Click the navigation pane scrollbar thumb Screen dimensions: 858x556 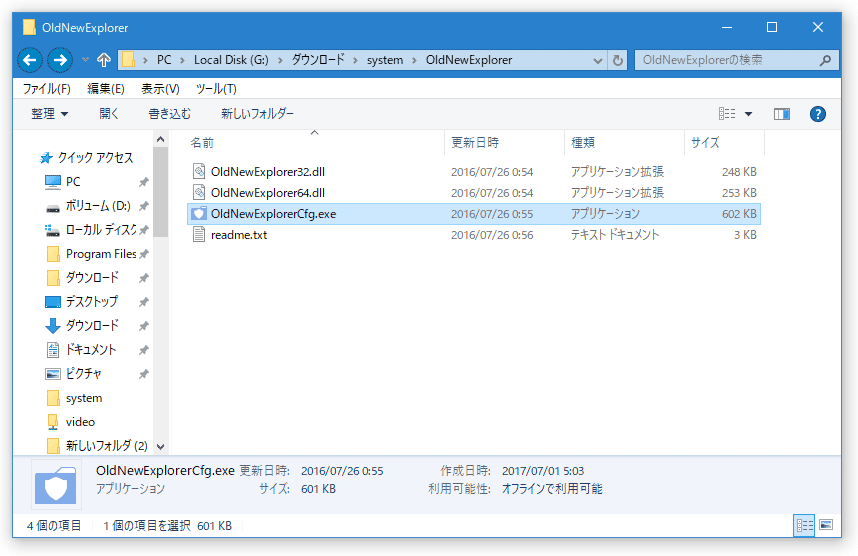(160, 192)
